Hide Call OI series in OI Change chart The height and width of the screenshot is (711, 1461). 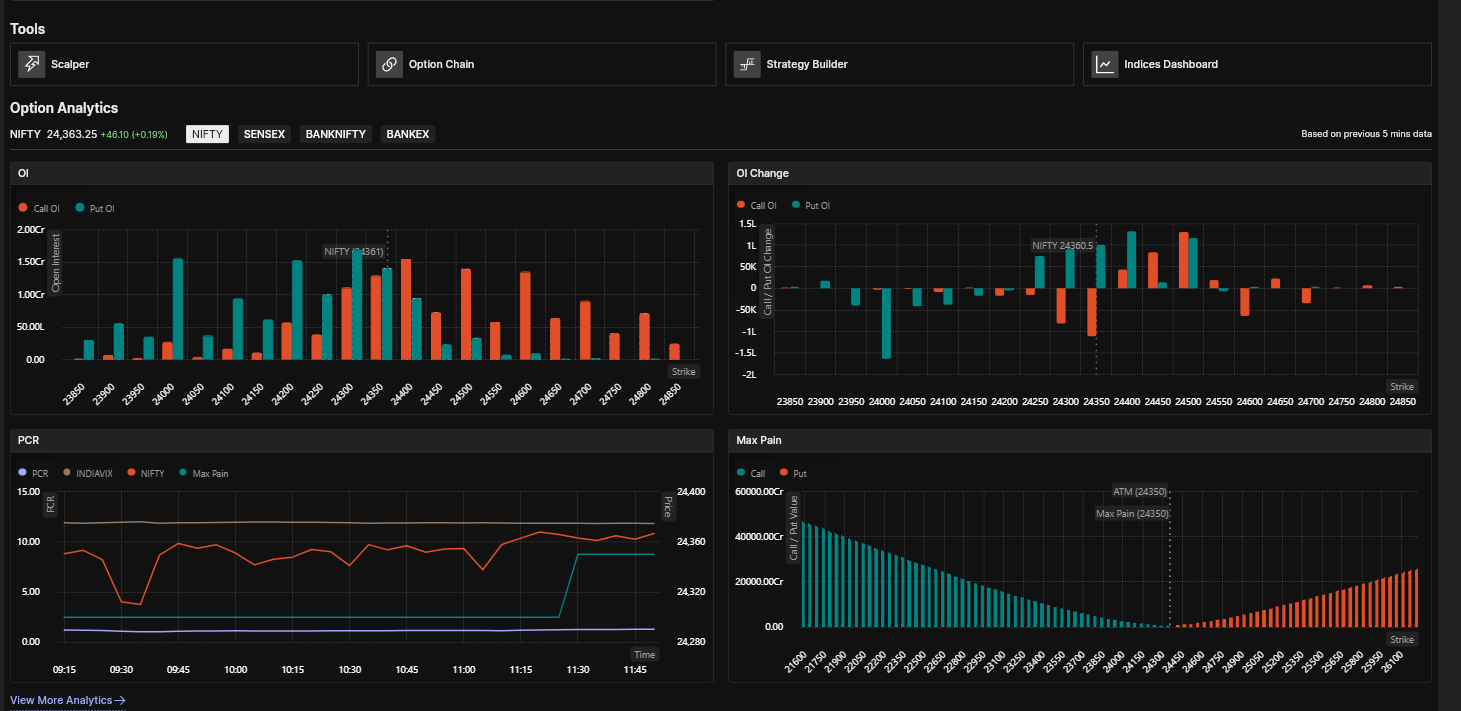pyautogui.click(x=756, y=205)
